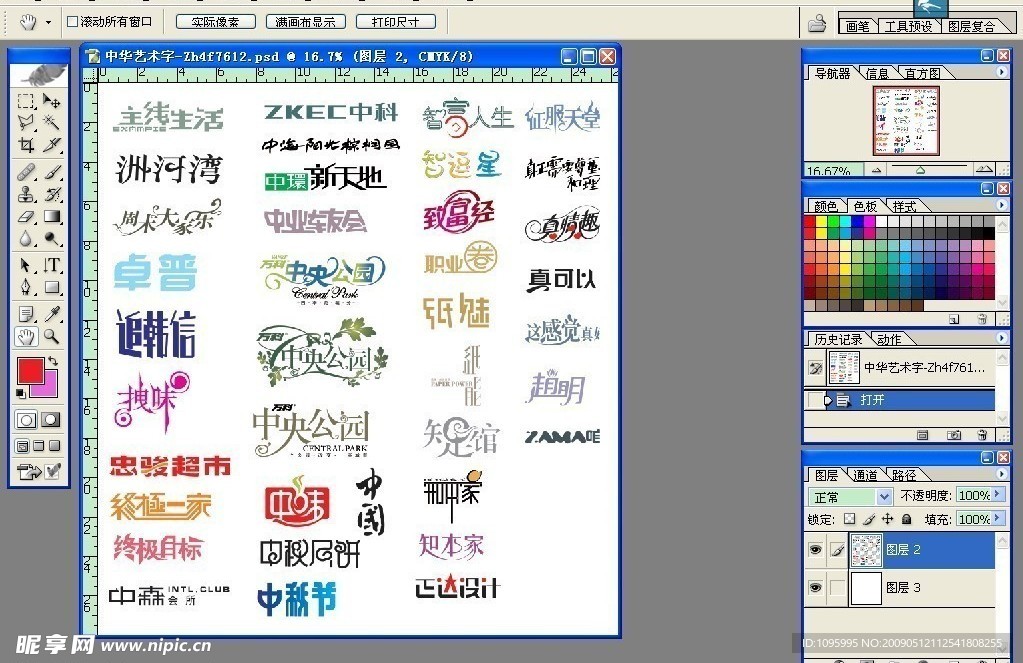The height and width of the screenshot is (663, 1023).
Task: Select the Rectangular Marquee tool
Action: tap(26, 101)
